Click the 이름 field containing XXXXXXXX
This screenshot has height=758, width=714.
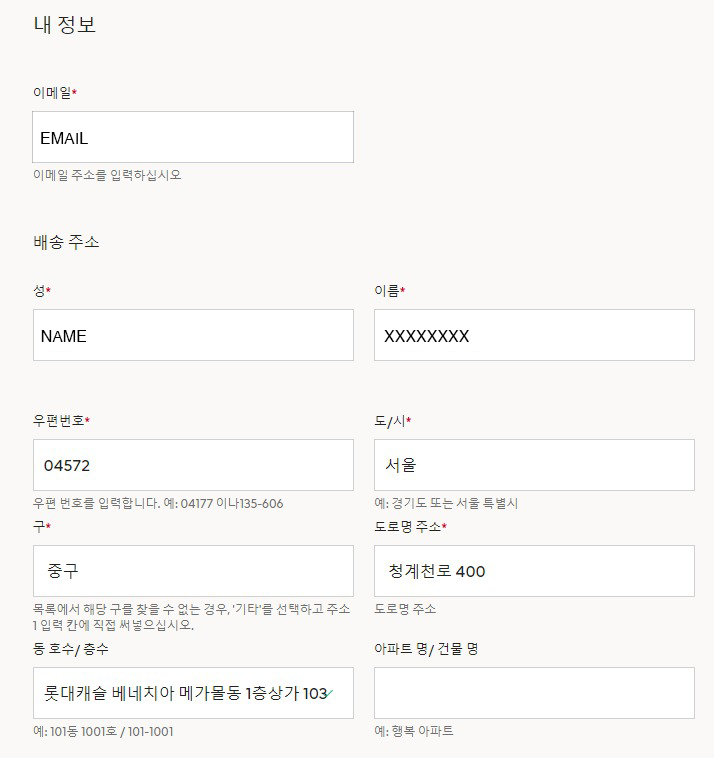pos(534,335)
